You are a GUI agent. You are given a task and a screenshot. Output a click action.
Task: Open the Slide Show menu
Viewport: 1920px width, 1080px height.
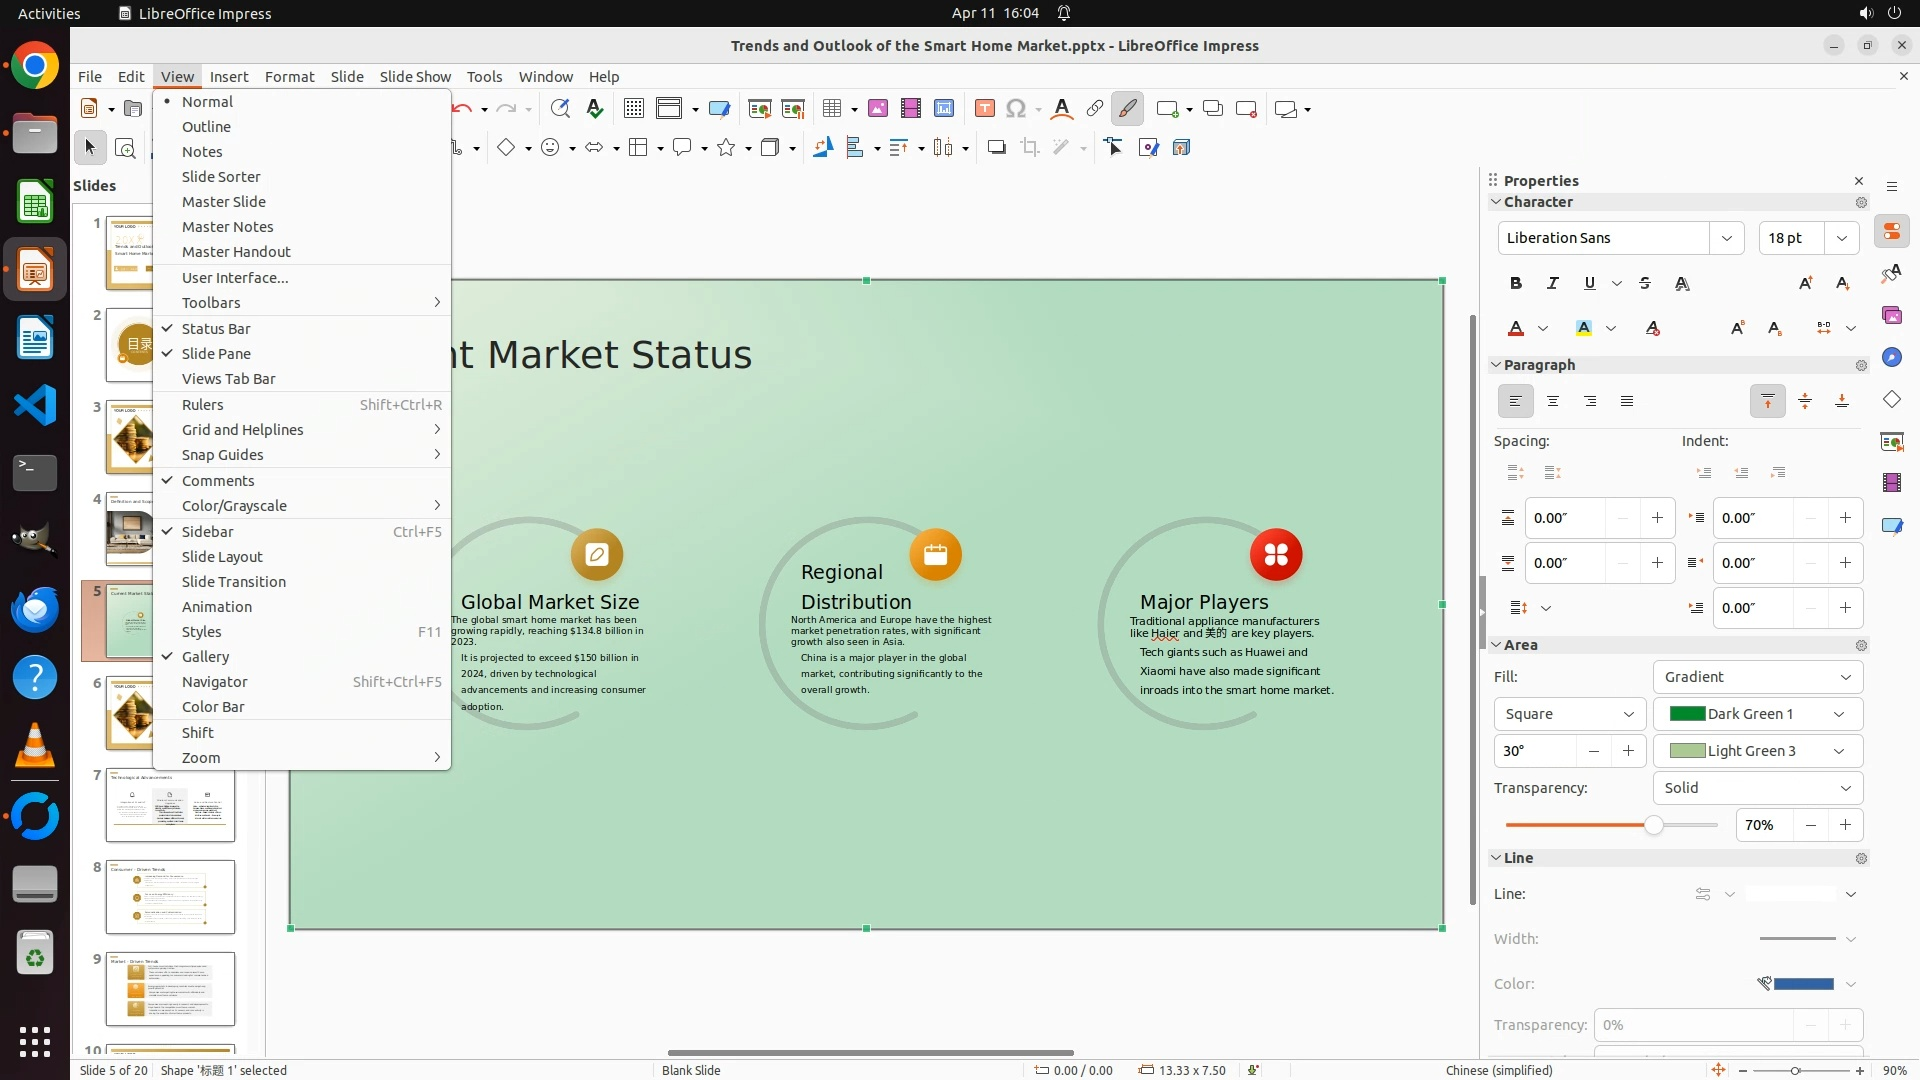coord(415,77)
